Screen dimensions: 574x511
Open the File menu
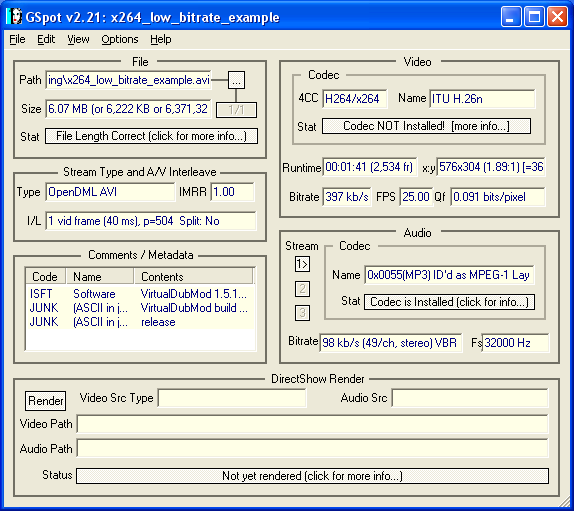click(x=17, y=39)
